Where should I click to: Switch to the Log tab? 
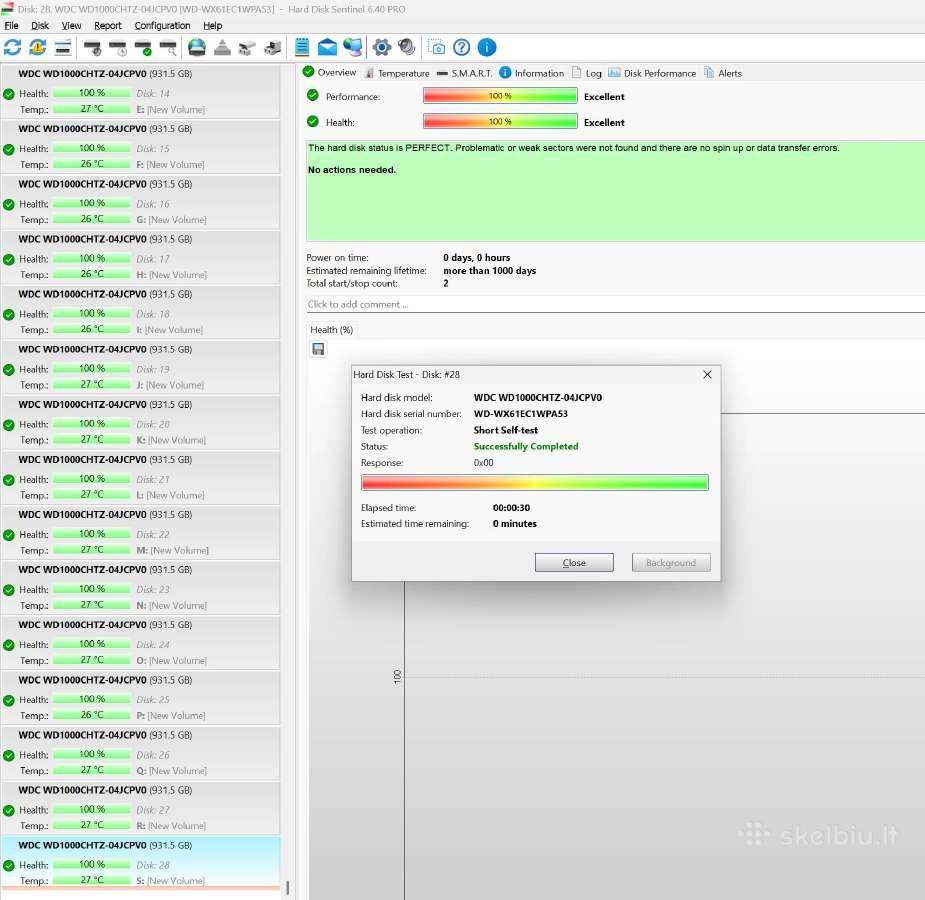[586, 73]
